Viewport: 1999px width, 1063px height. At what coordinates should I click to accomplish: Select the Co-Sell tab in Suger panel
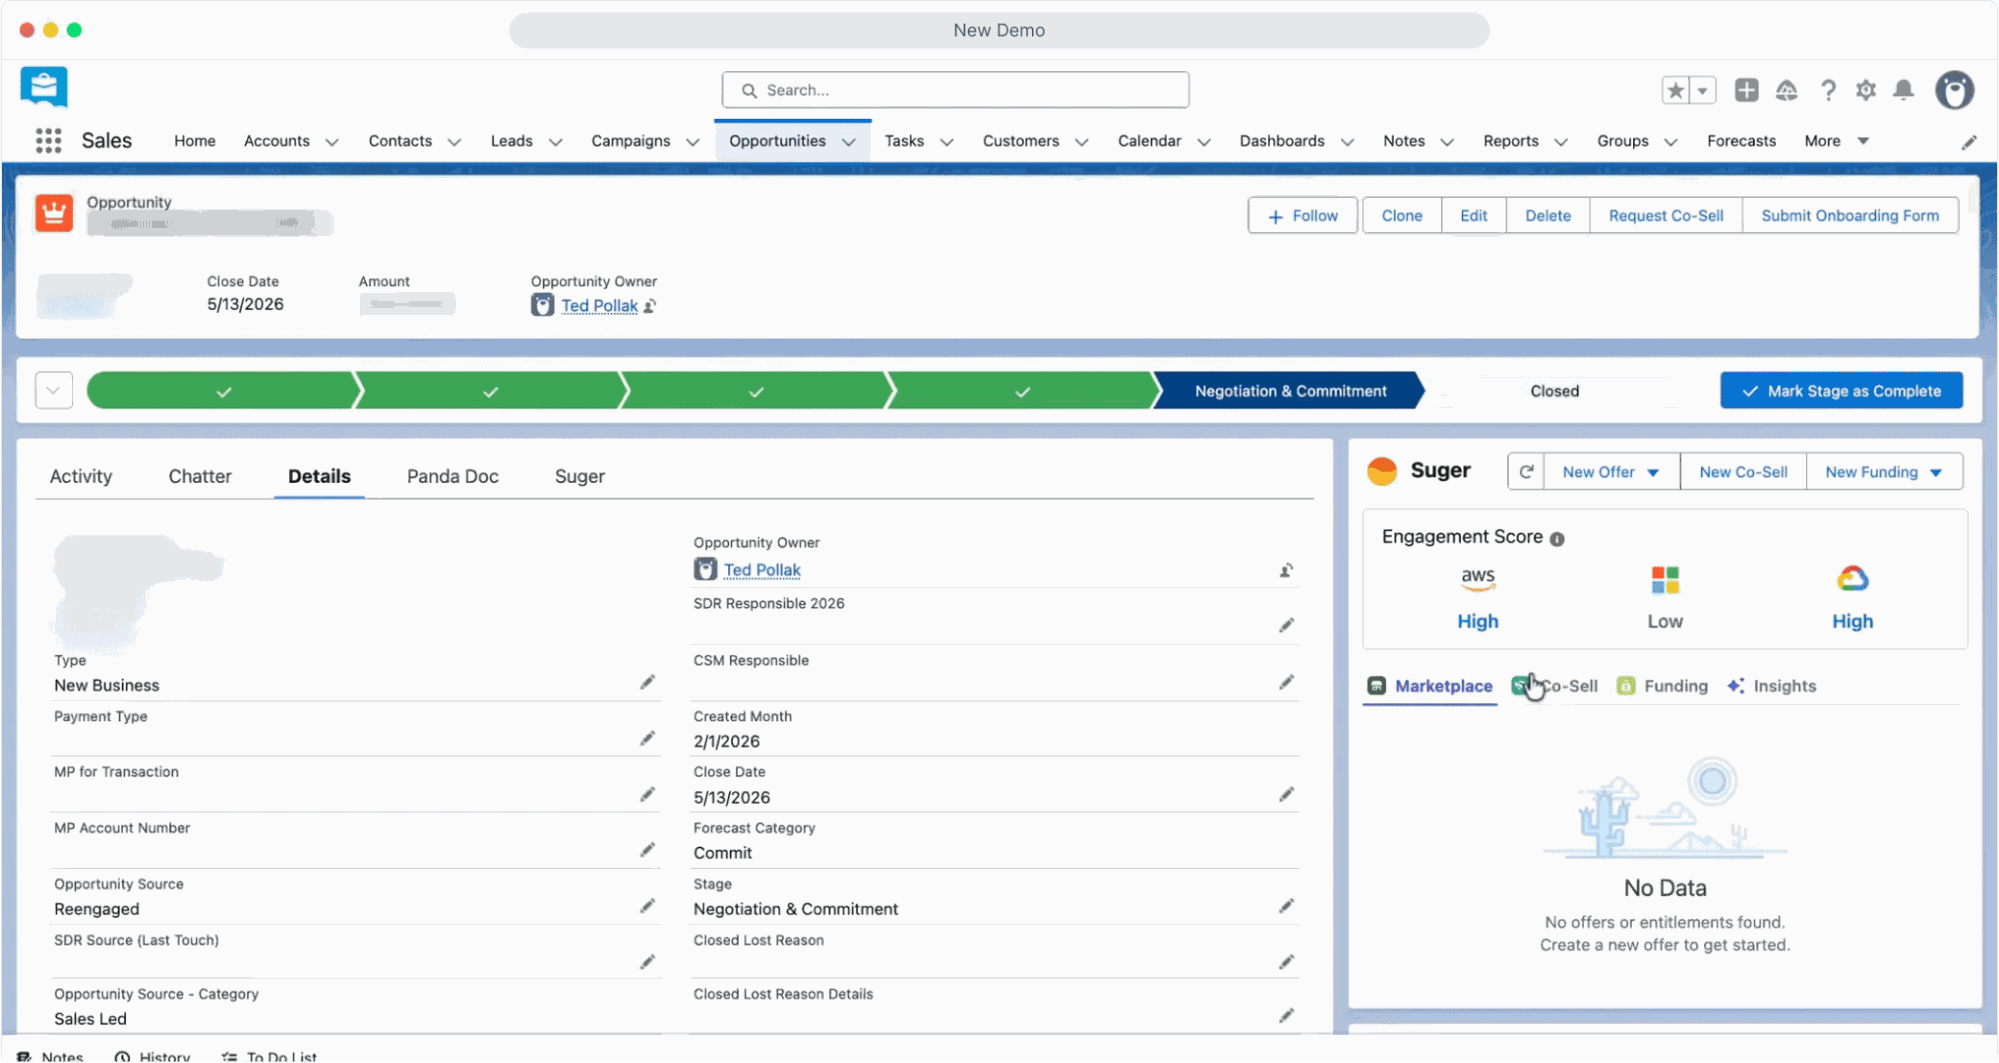point(1555,686)
